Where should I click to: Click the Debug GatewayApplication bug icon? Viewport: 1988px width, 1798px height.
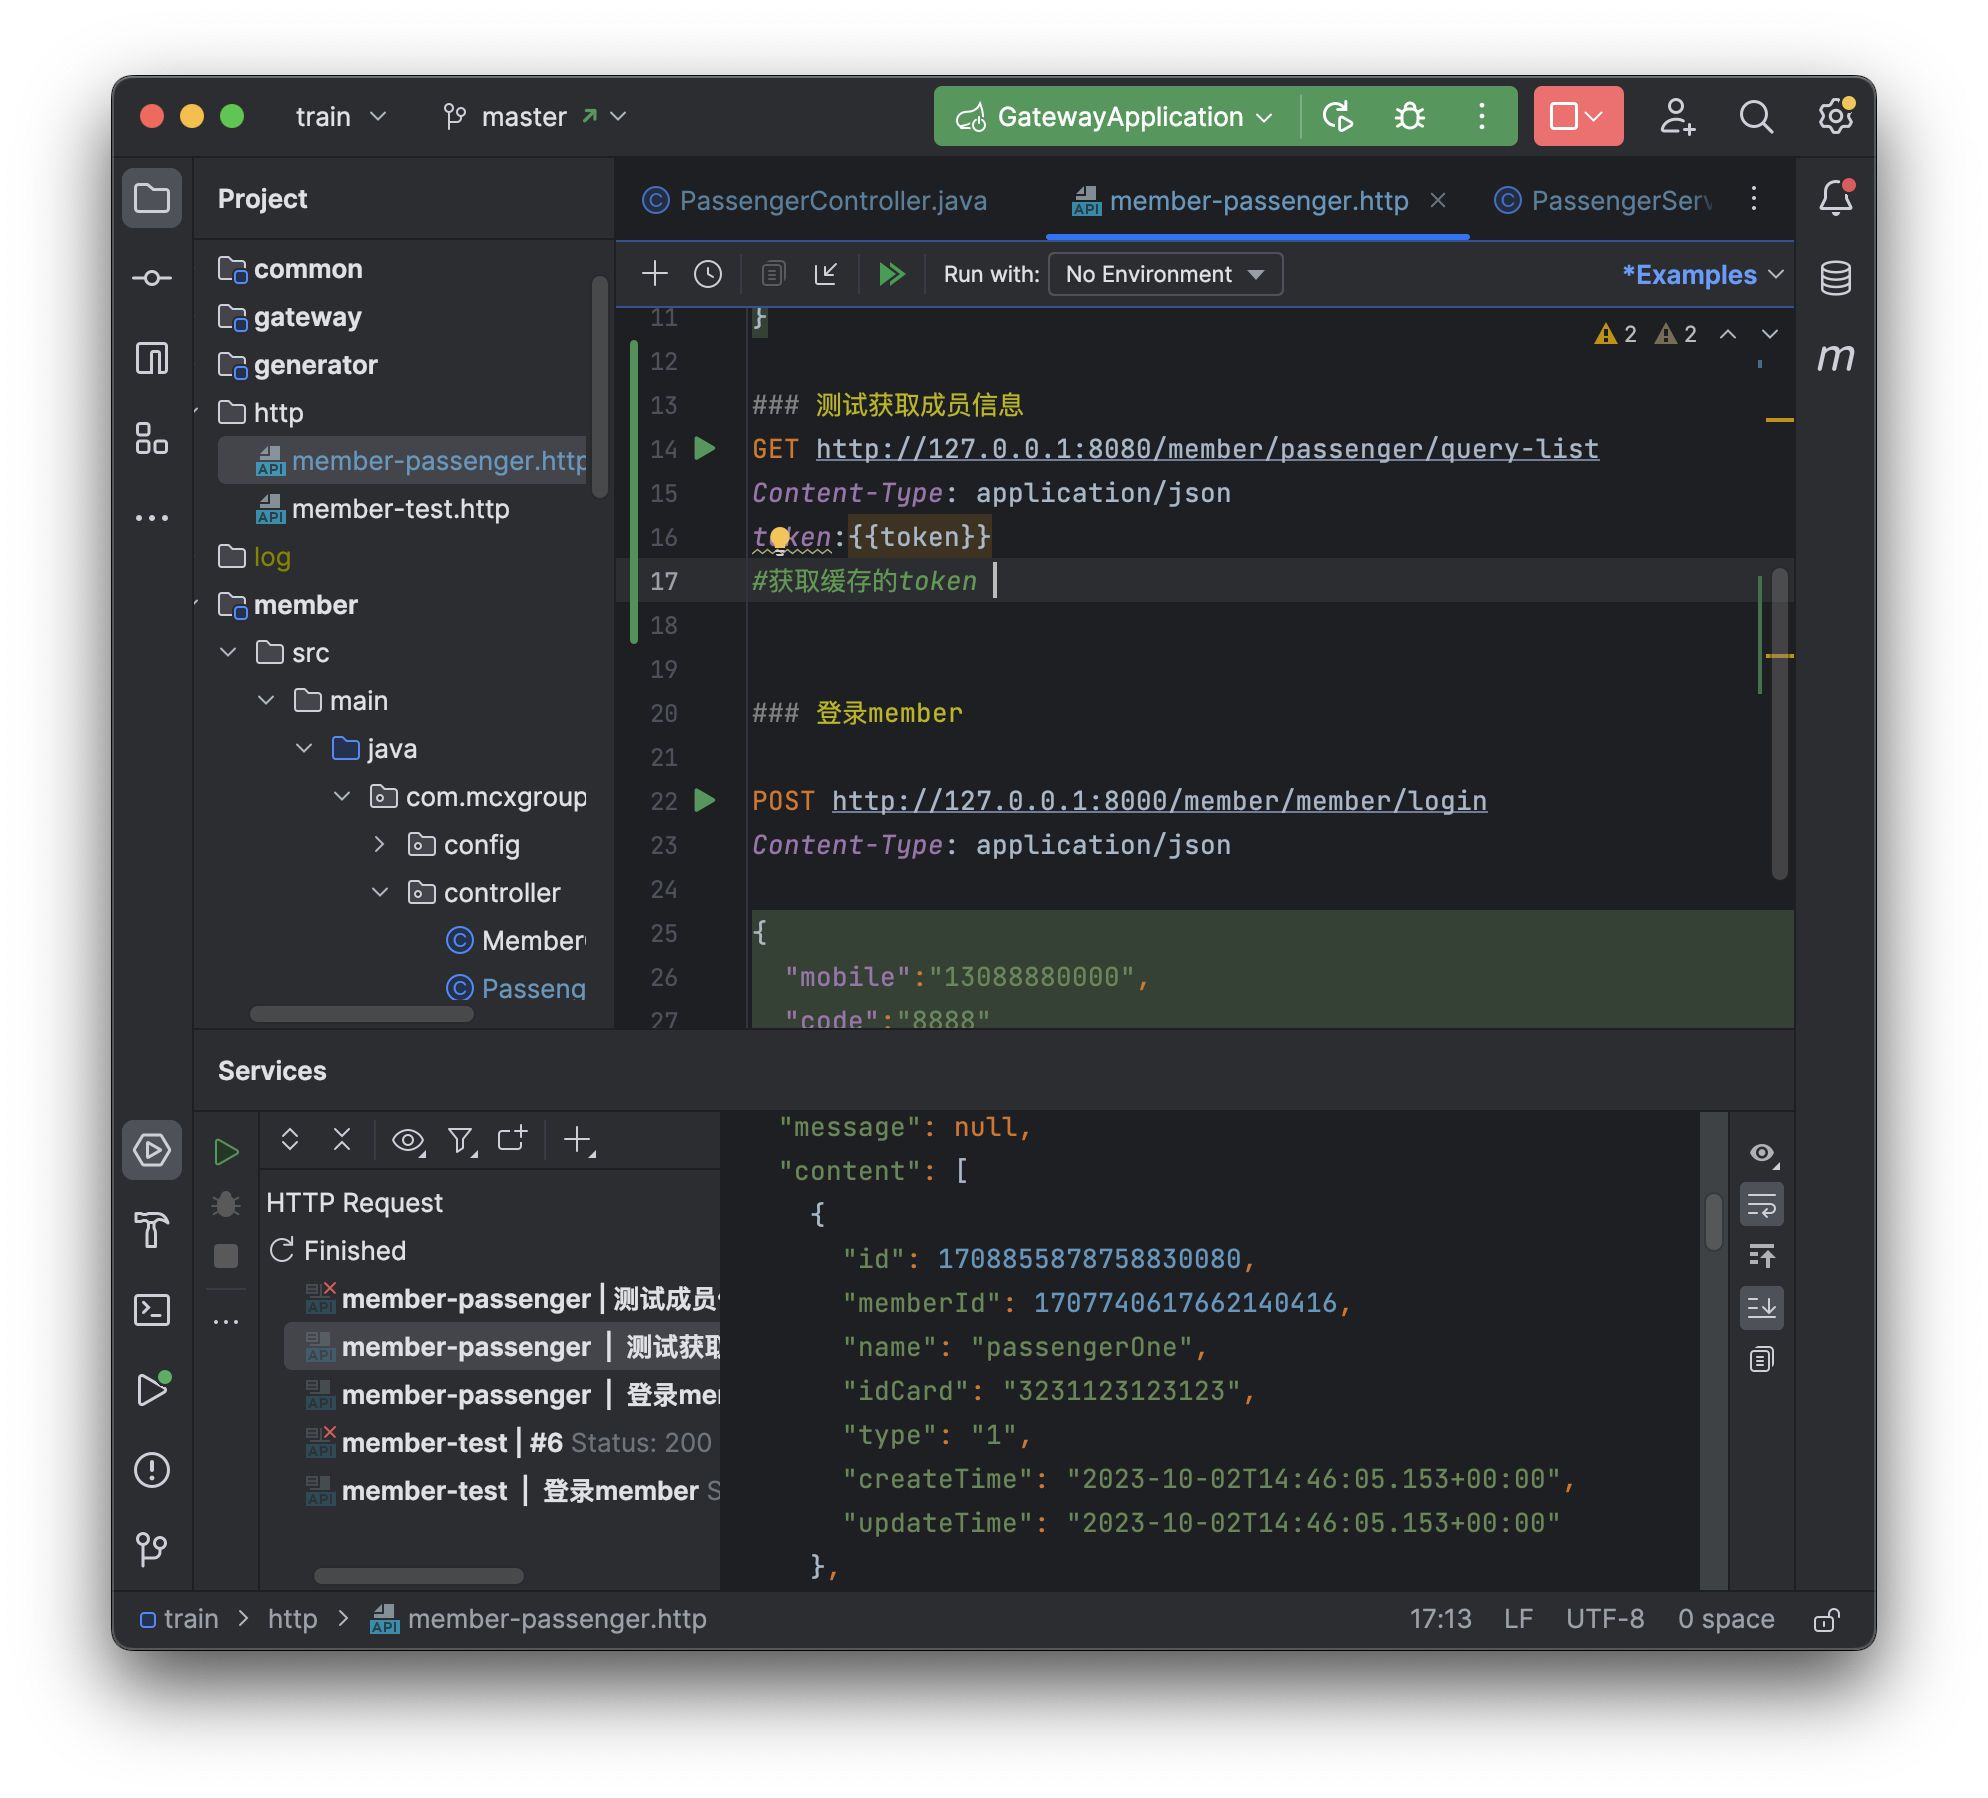pyautogui.click(x=1410, y=117)
